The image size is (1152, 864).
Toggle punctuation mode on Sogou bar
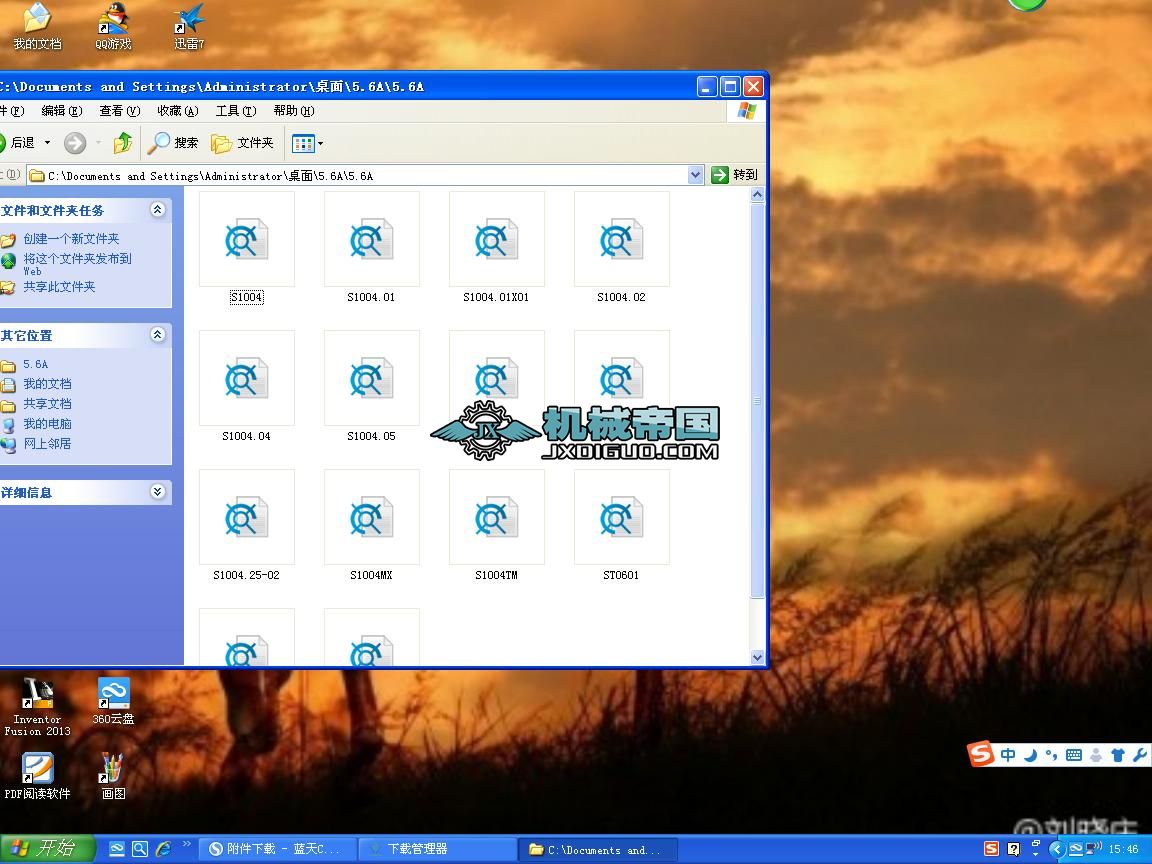click(1051, 755)
